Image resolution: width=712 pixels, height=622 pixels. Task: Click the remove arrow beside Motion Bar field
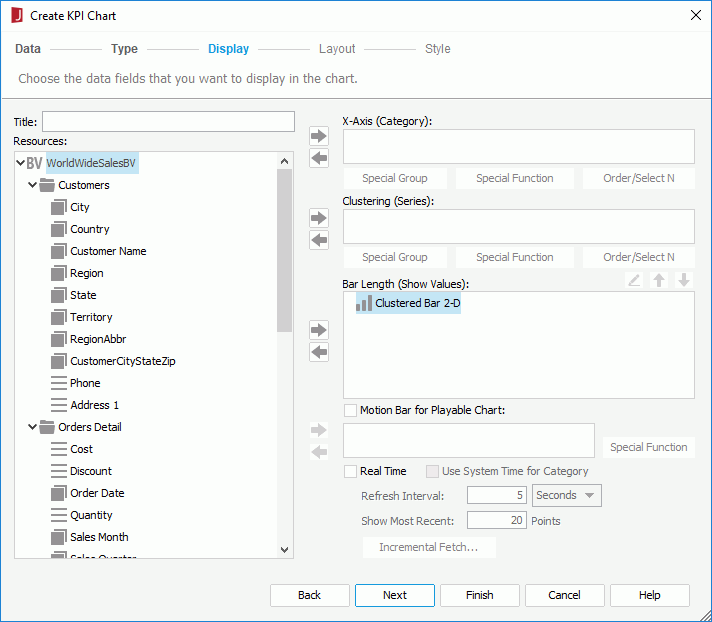click(x=319, y=452)
